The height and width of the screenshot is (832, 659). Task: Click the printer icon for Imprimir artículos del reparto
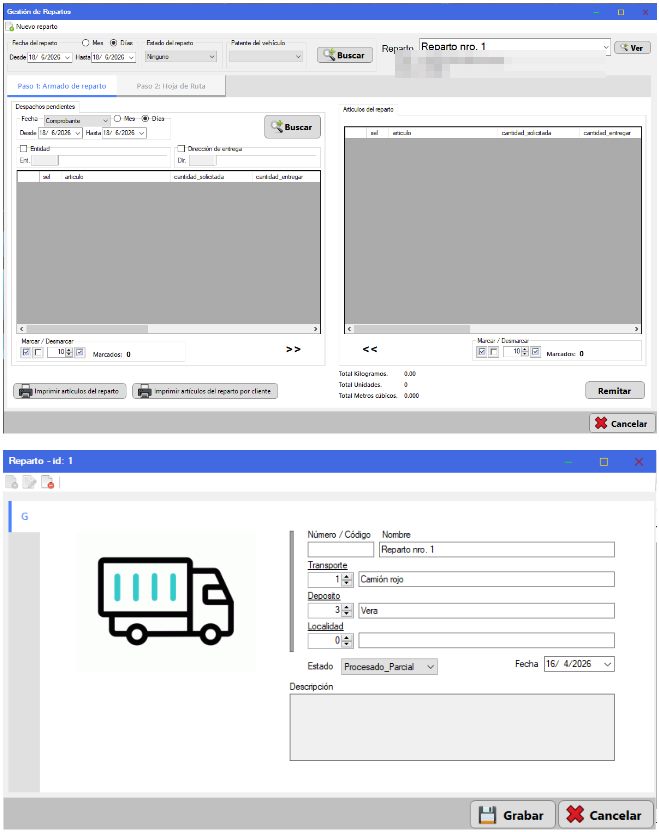click(x=25, y=392)
